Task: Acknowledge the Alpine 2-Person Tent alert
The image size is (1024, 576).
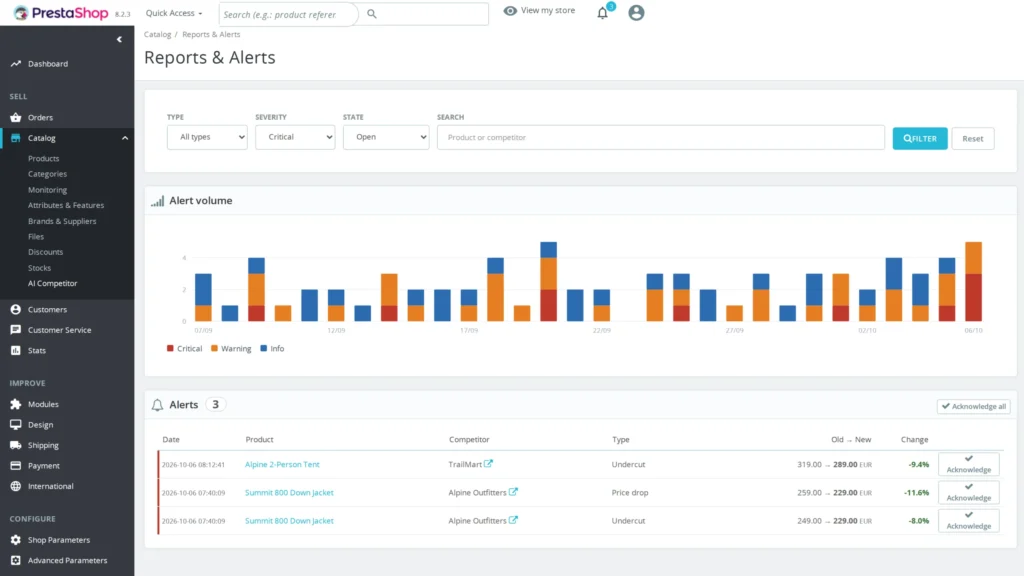Action: [x=968, y=464]
